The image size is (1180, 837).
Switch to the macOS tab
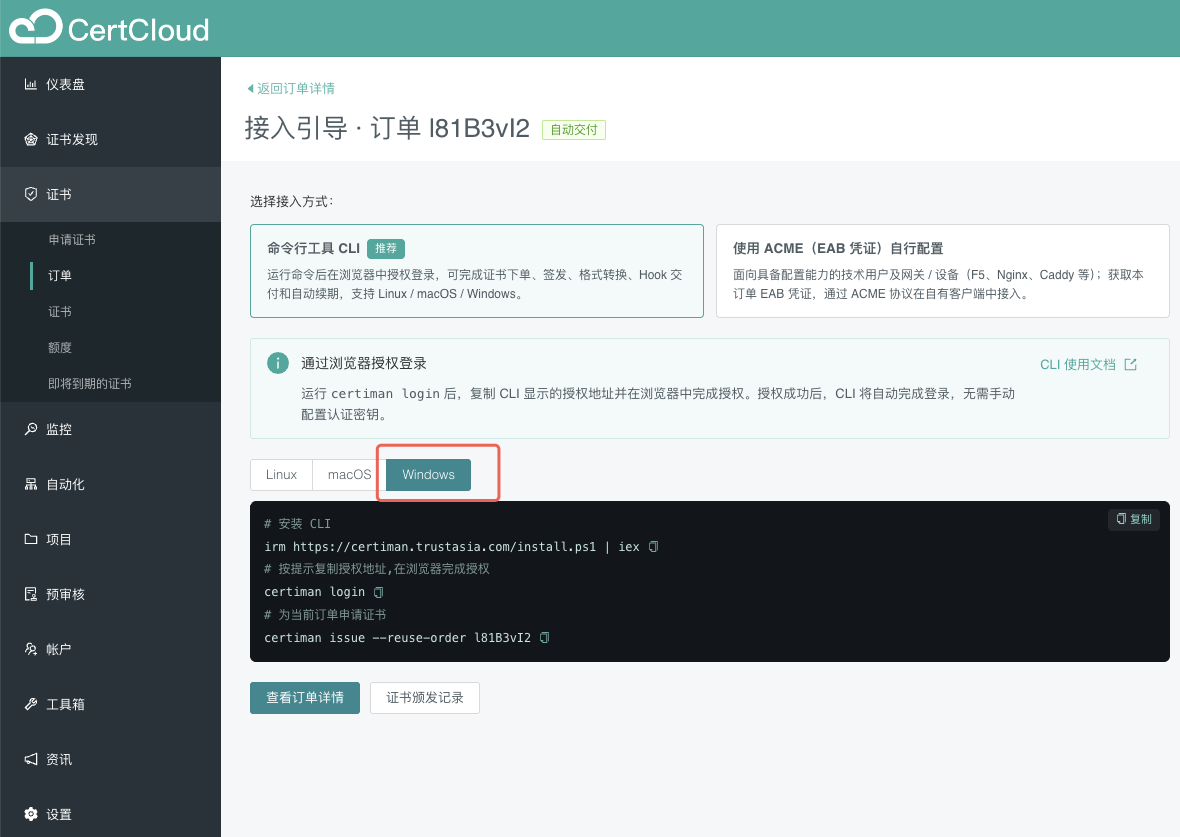[x=349, y=475]
